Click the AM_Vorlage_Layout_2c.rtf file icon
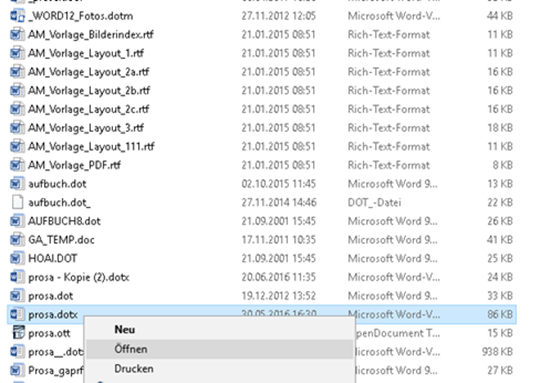The image size is (551, 383). [x=18, y=109]
